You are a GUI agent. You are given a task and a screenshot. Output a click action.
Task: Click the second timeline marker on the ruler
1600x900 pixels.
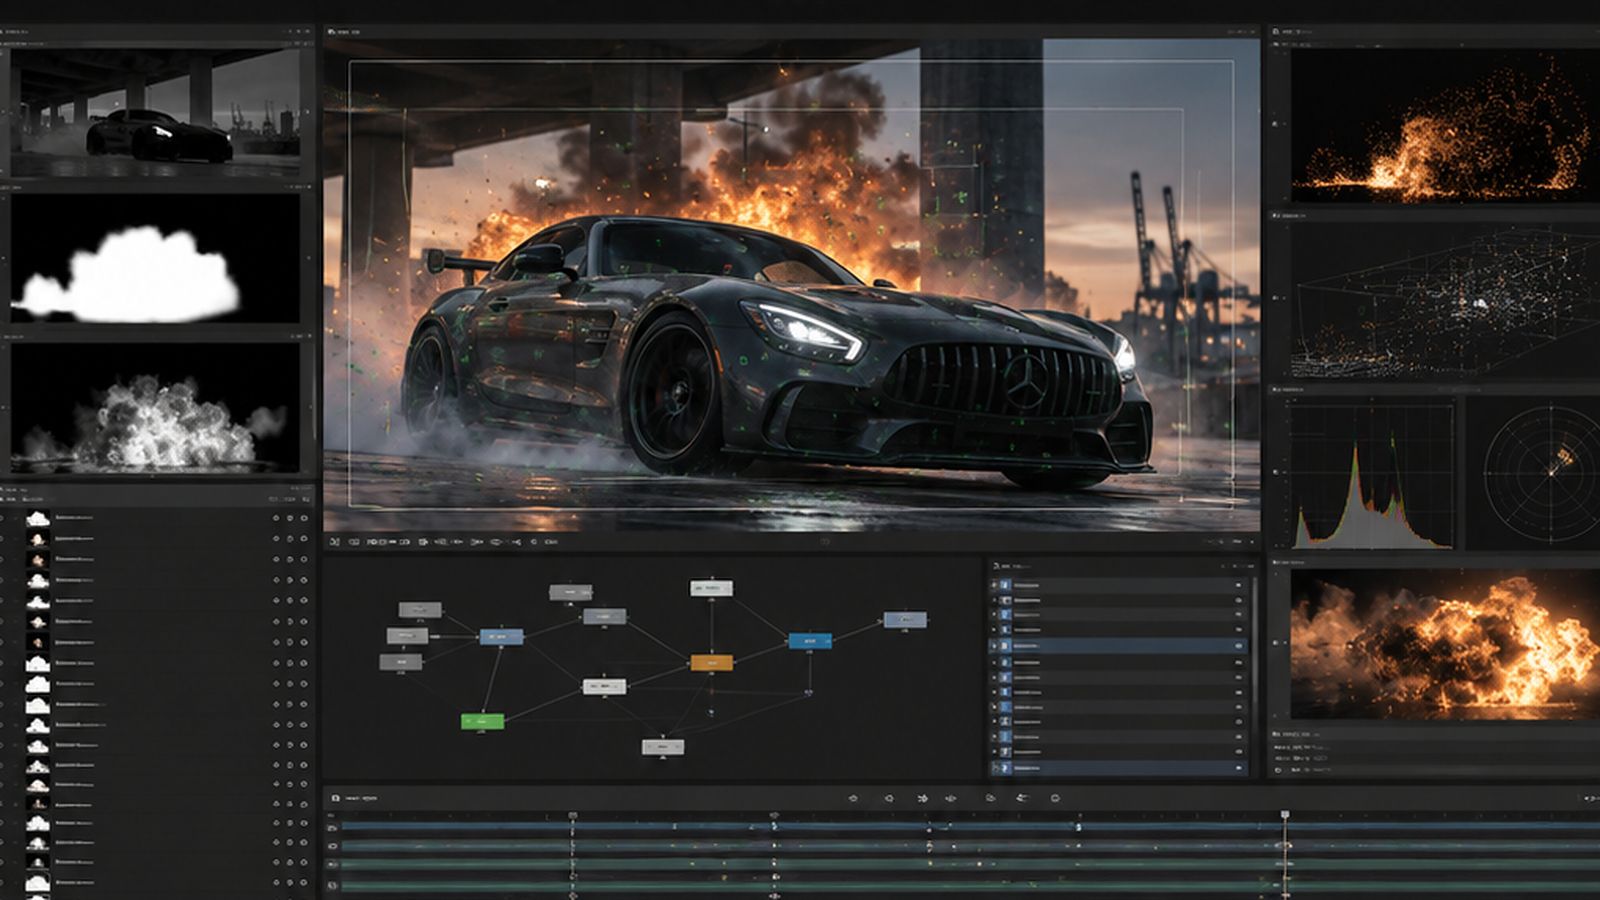point(774,816)
